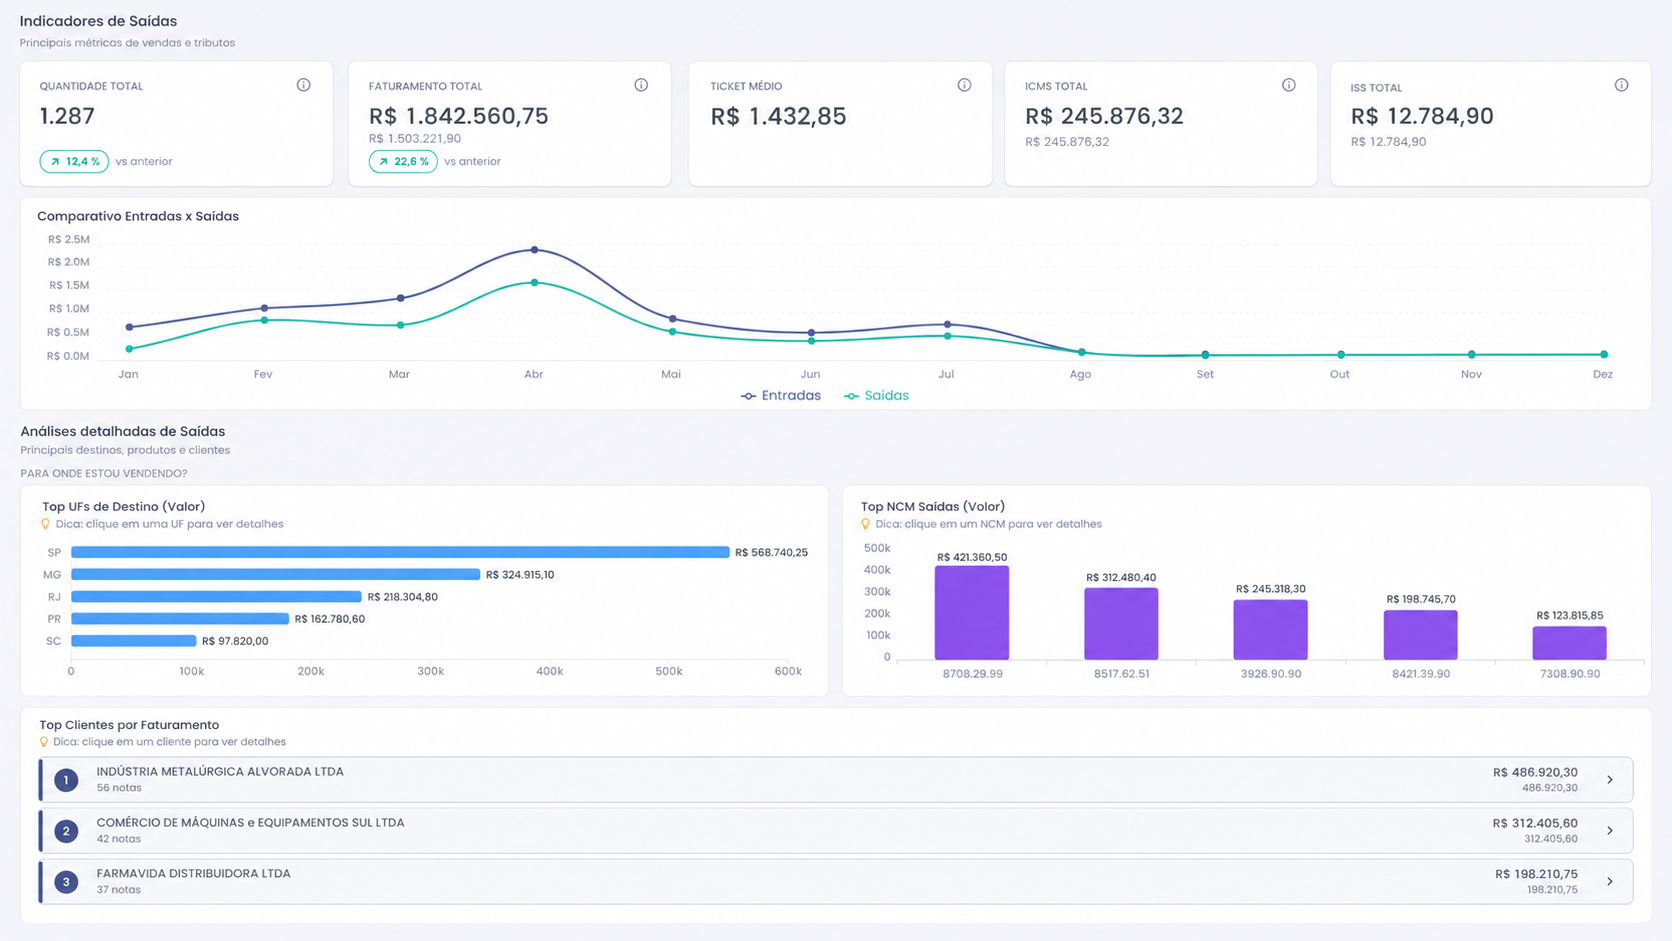Select the MG bar in Top UFs chart

coord(275,574)
